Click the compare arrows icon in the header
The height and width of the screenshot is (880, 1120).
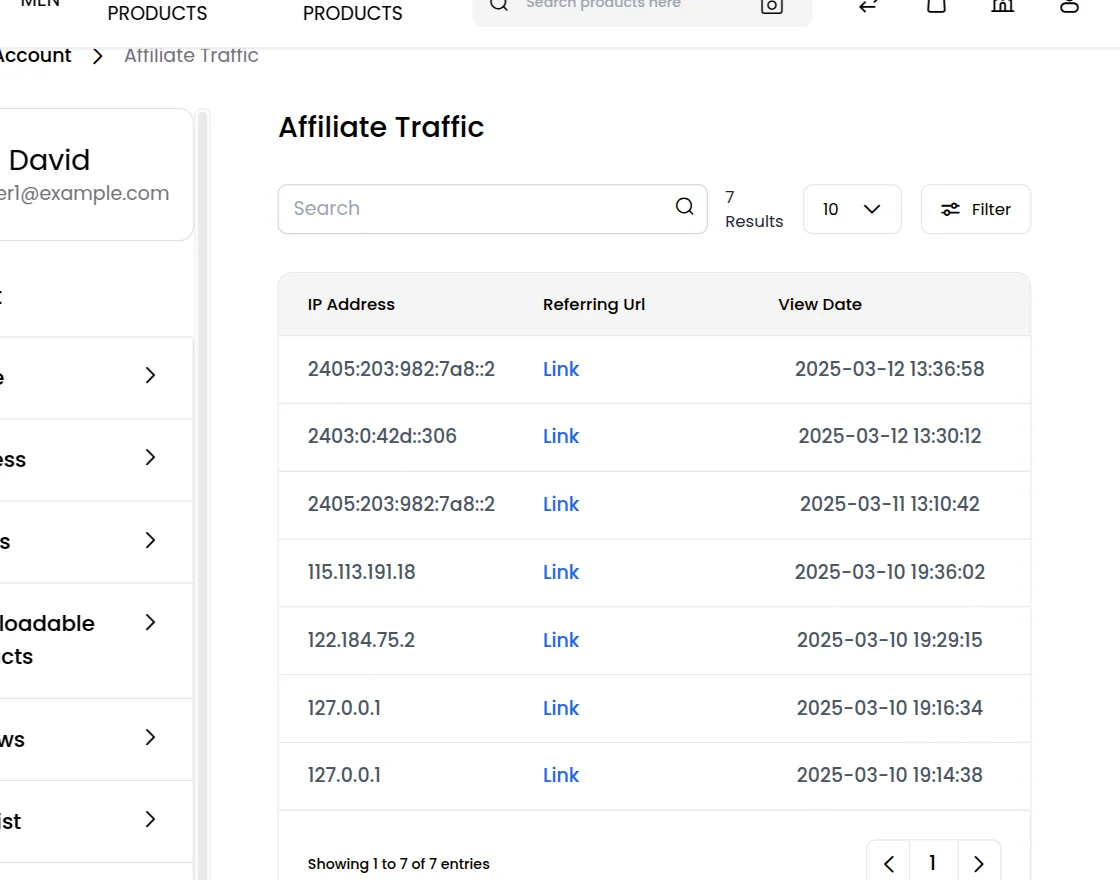point(867,6)
